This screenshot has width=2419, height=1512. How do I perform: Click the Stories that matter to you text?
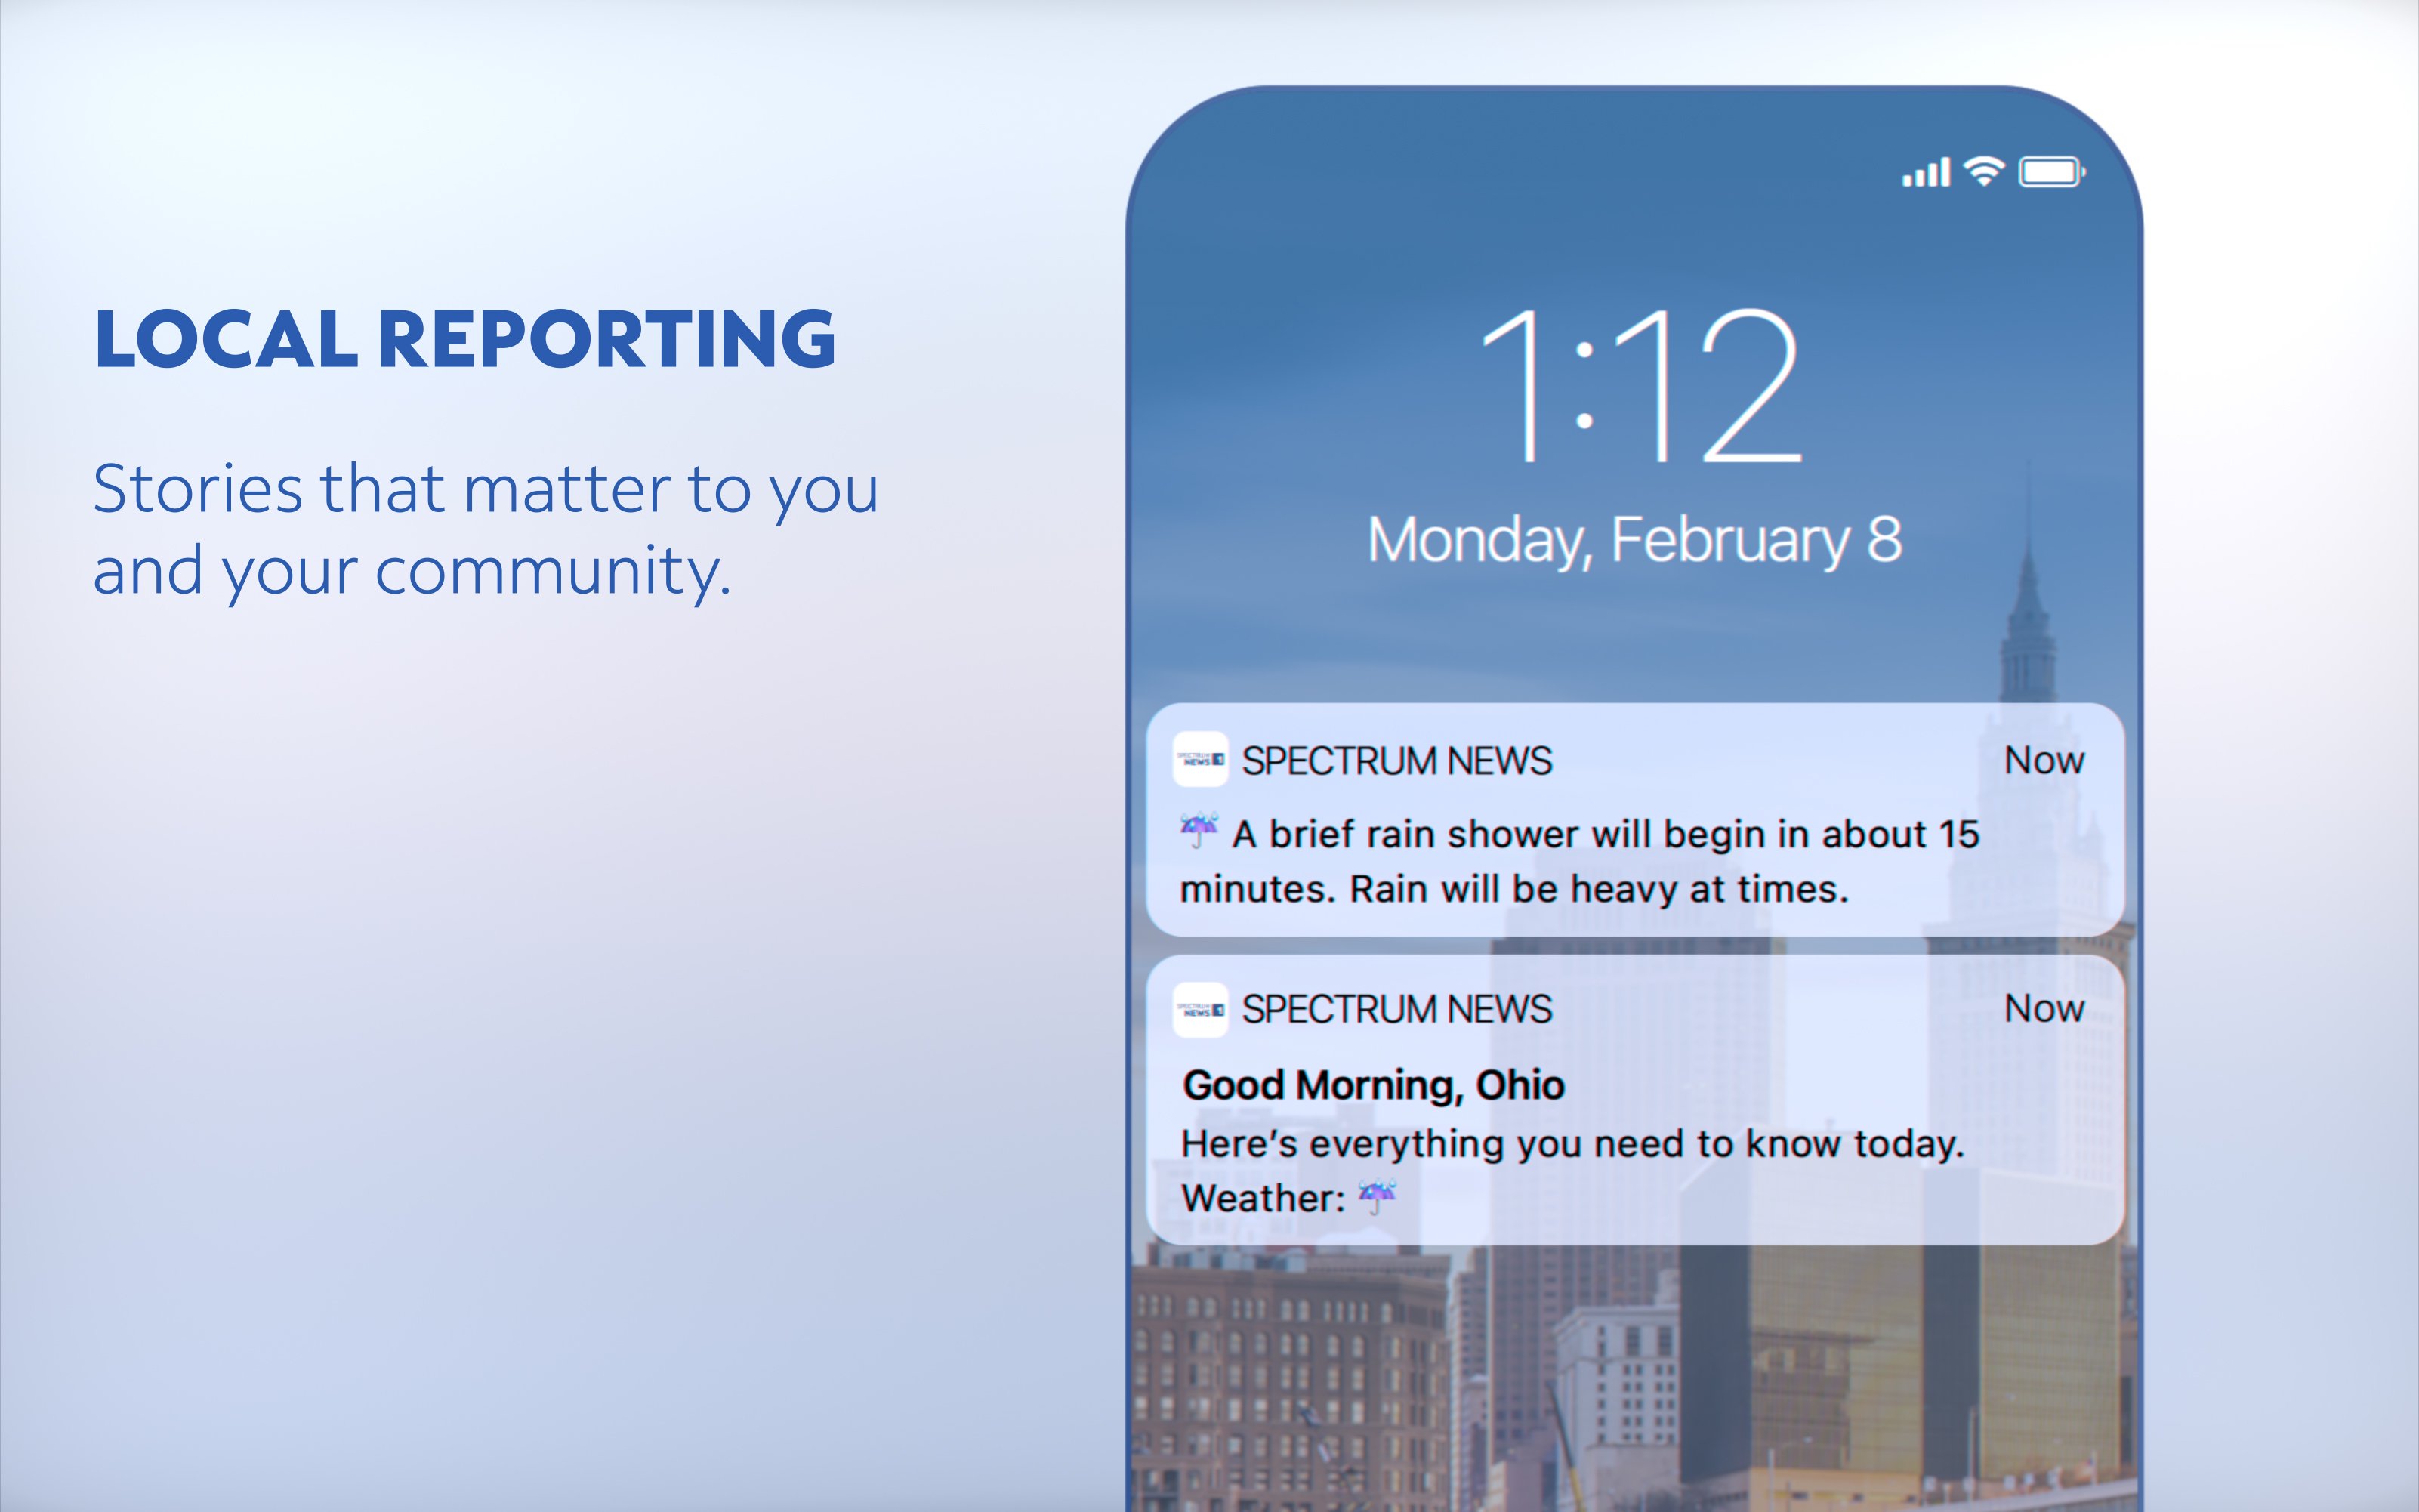(x=485, y=490)
